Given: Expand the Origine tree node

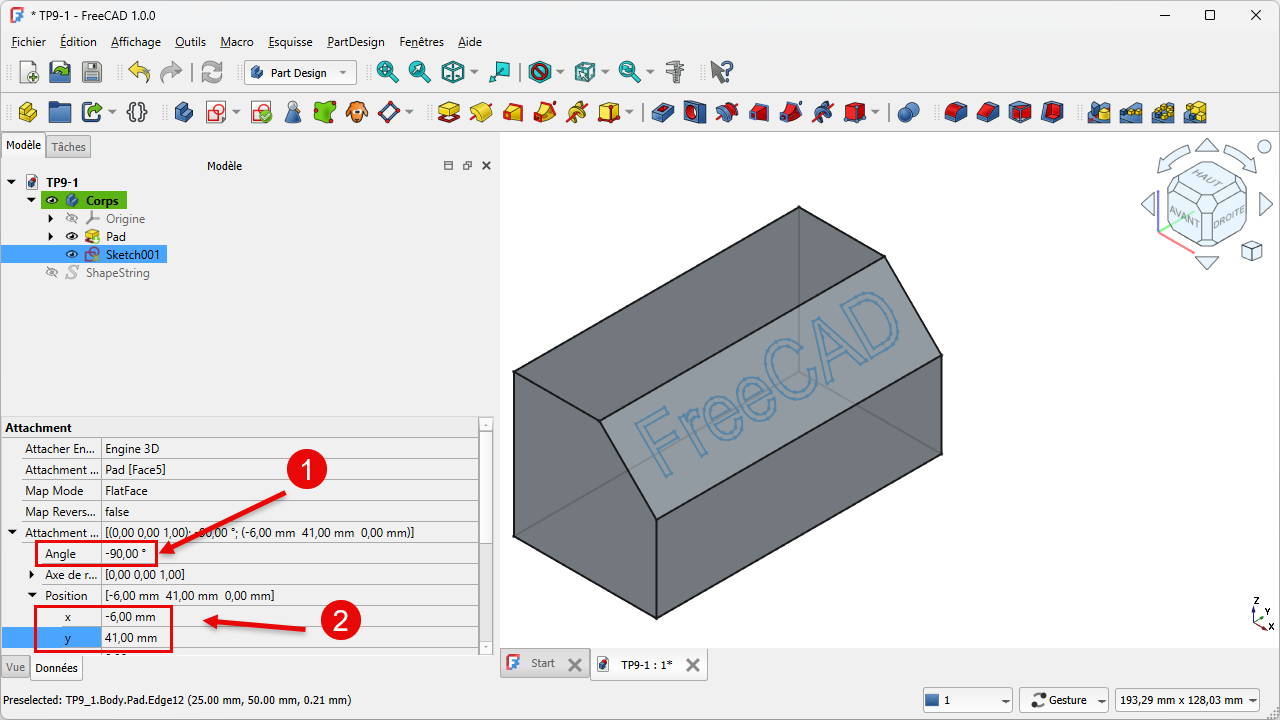Looking at the screenshot, I should point(51,219).
